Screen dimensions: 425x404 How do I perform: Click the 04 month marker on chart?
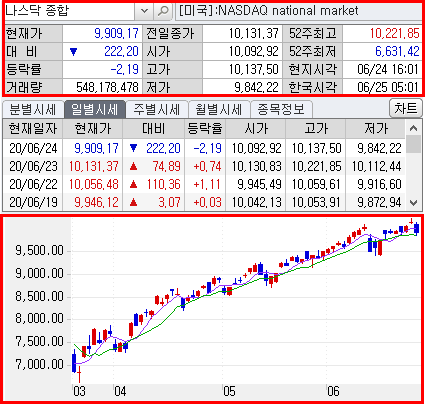coord(120,391)
